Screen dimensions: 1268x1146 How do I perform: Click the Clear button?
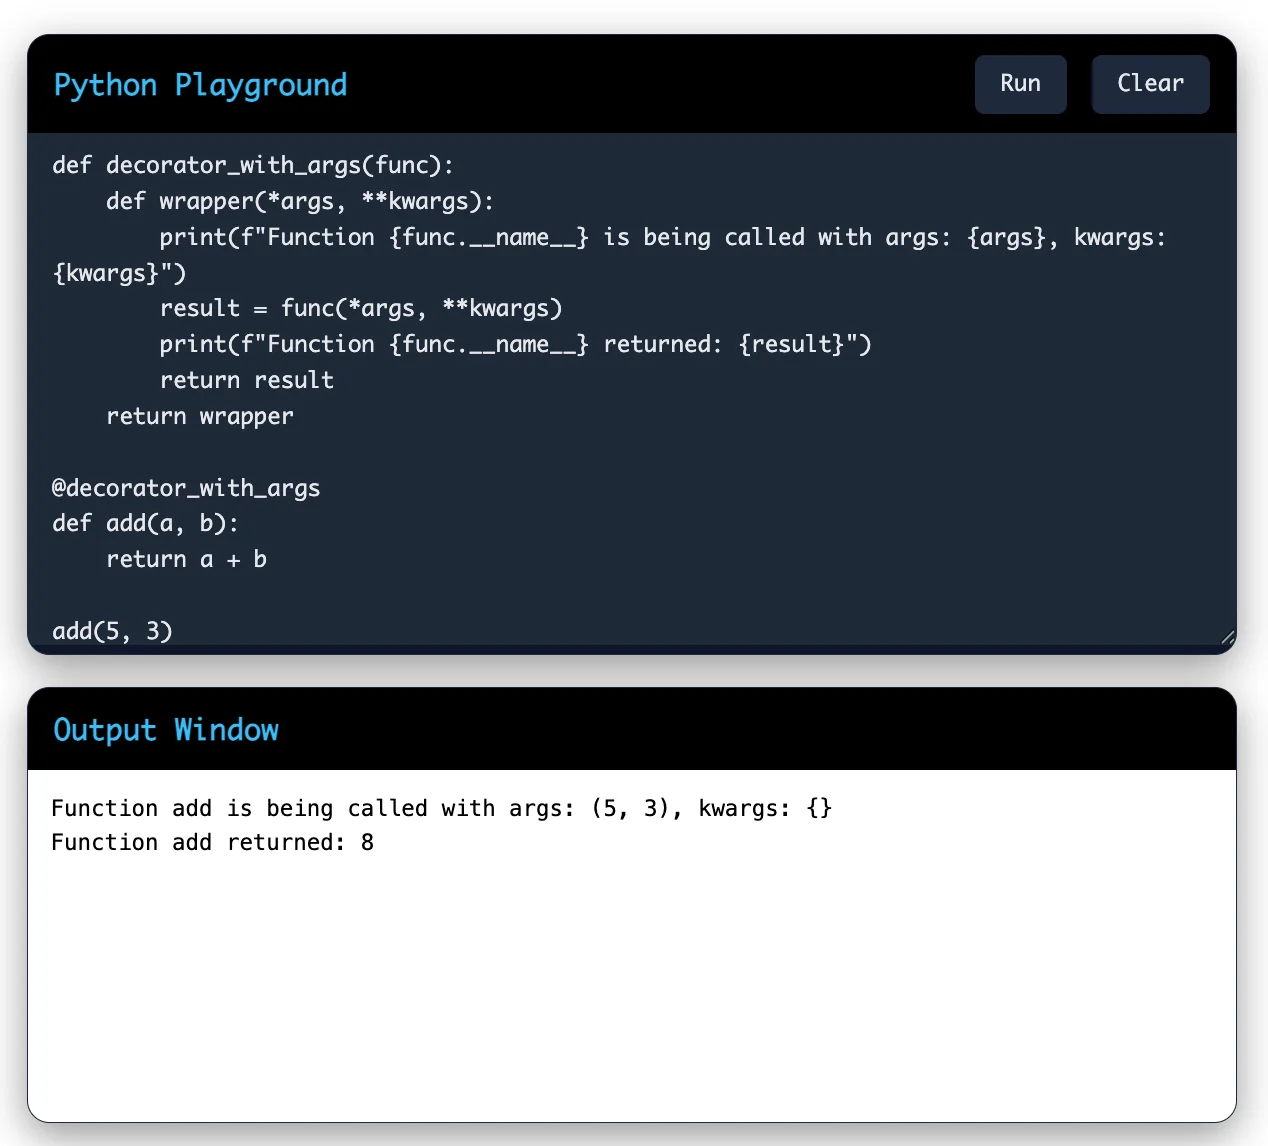1150,84
